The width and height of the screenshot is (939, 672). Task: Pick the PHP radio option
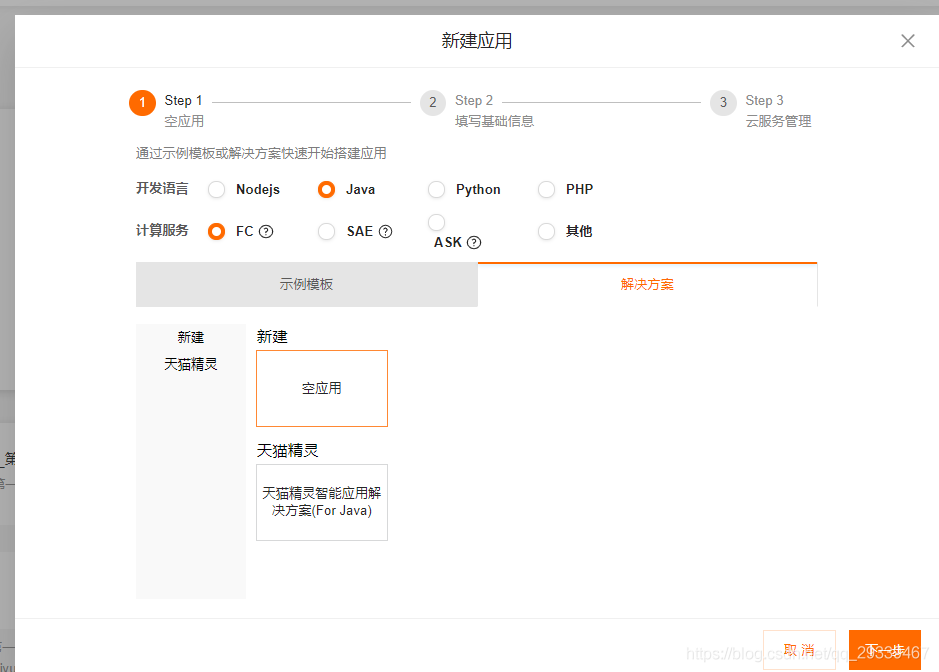[546, 190]
